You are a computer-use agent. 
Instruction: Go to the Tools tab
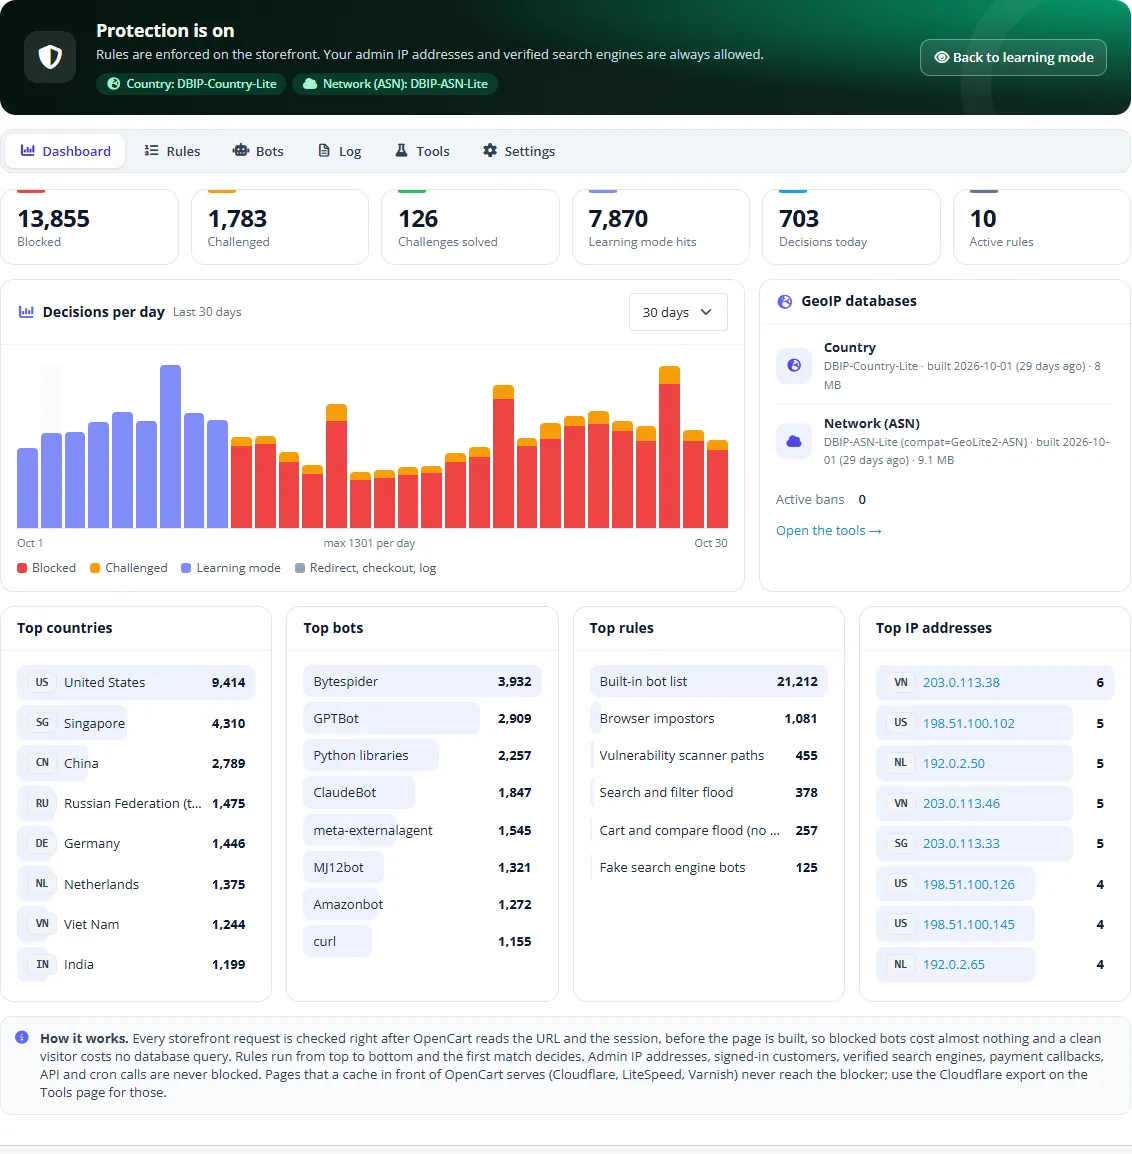[422, 151]
